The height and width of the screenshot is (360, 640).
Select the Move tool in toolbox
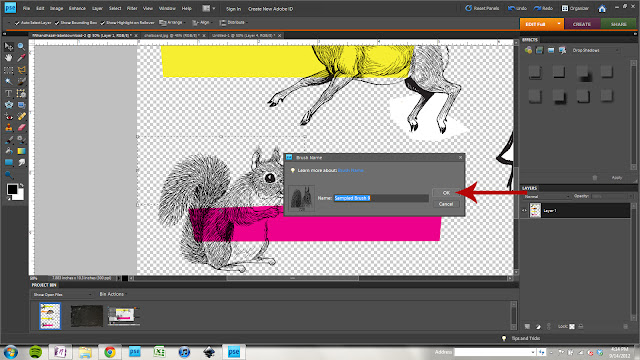[9, 47]
